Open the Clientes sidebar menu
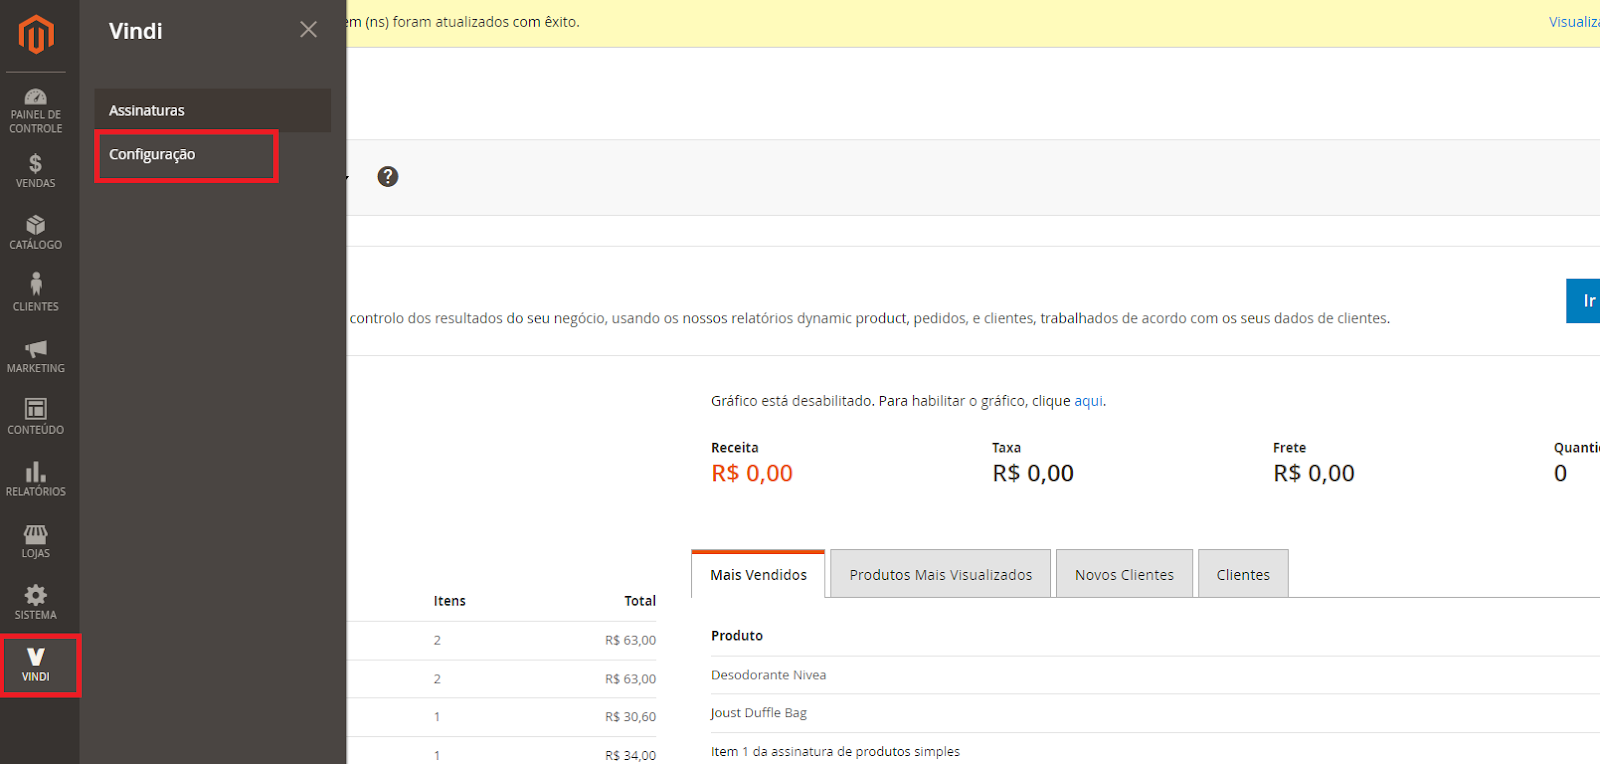1600x764 pixels. pyautogui.click(x=36, y=293)
